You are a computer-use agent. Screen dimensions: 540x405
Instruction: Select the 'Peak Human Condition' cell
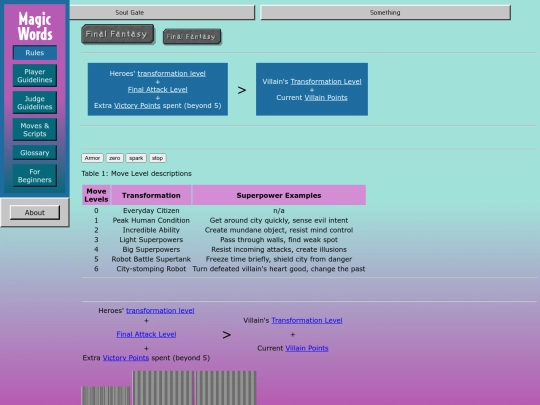pos(151,220)
